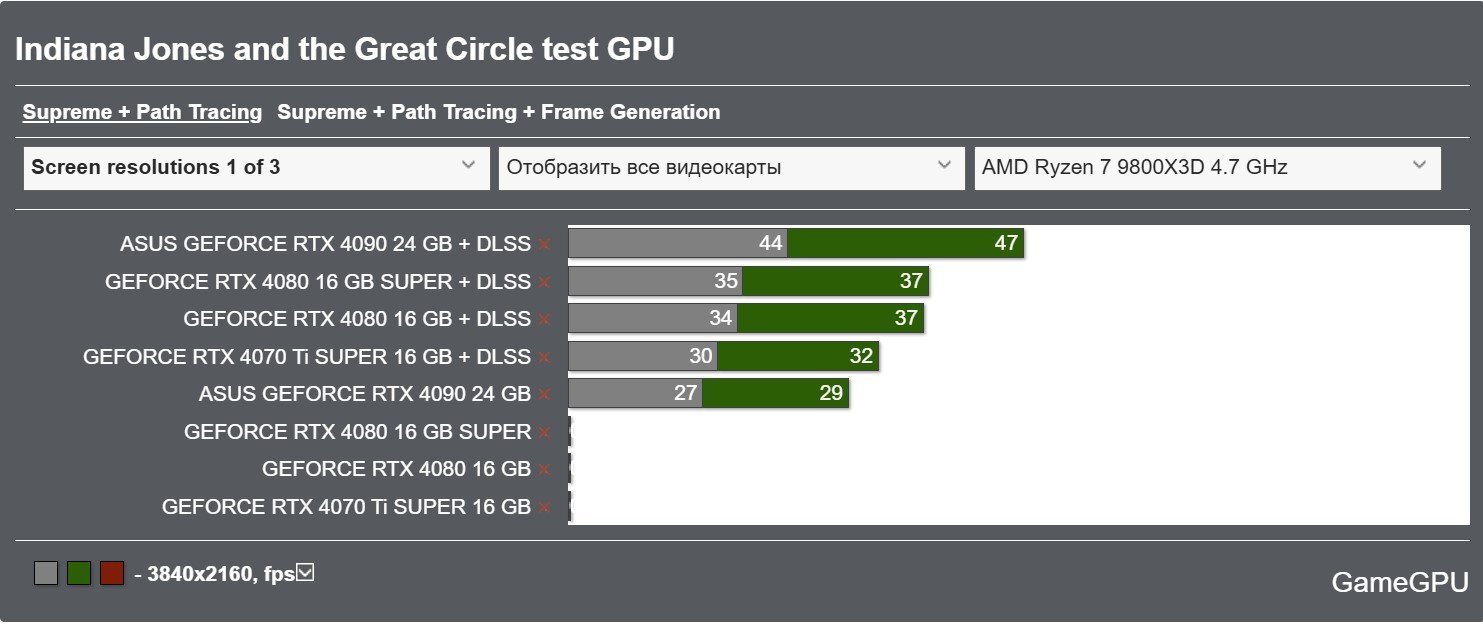
Task: Click the RTX 4090 + DLSS green bar
Action: pyautogui.click(x=905, y=244)
